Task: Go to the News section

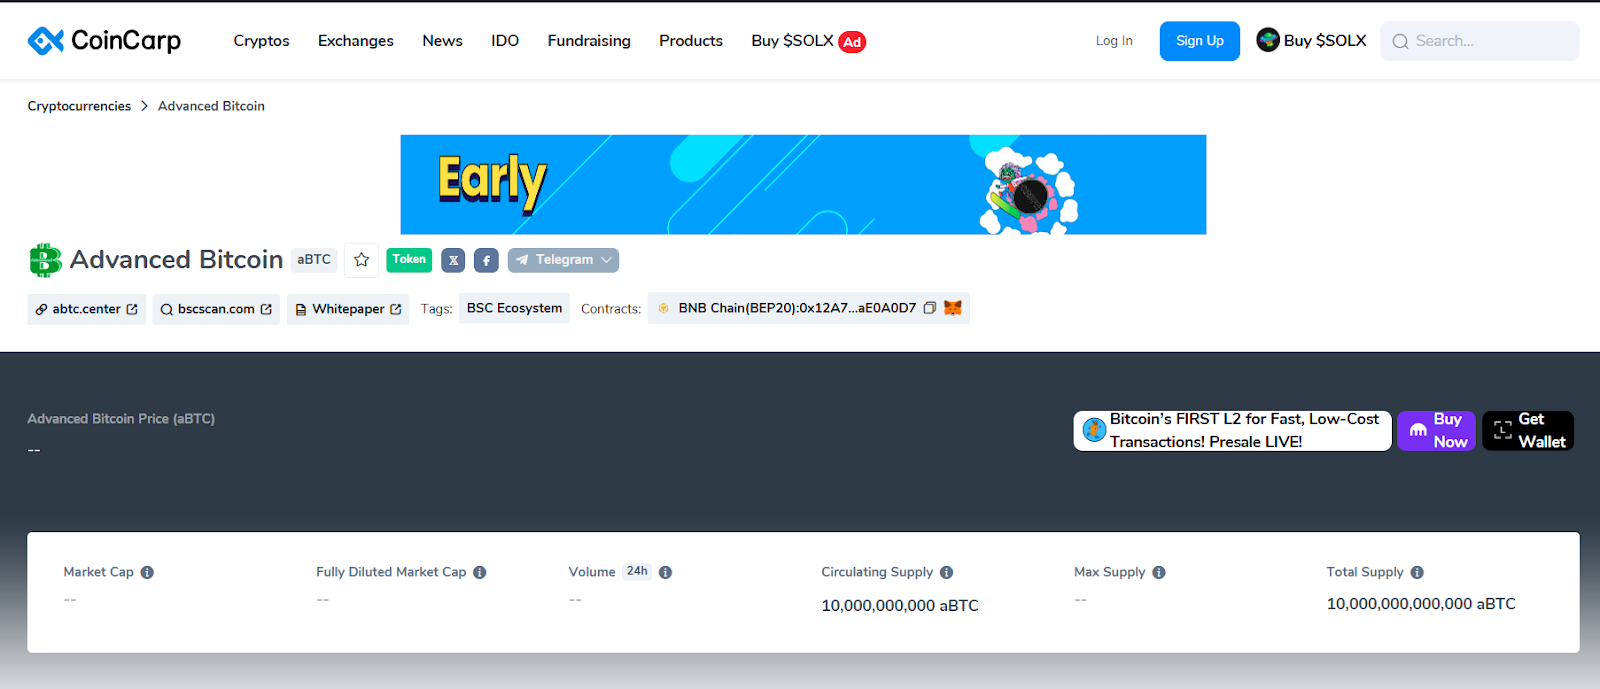Action: 442,41
